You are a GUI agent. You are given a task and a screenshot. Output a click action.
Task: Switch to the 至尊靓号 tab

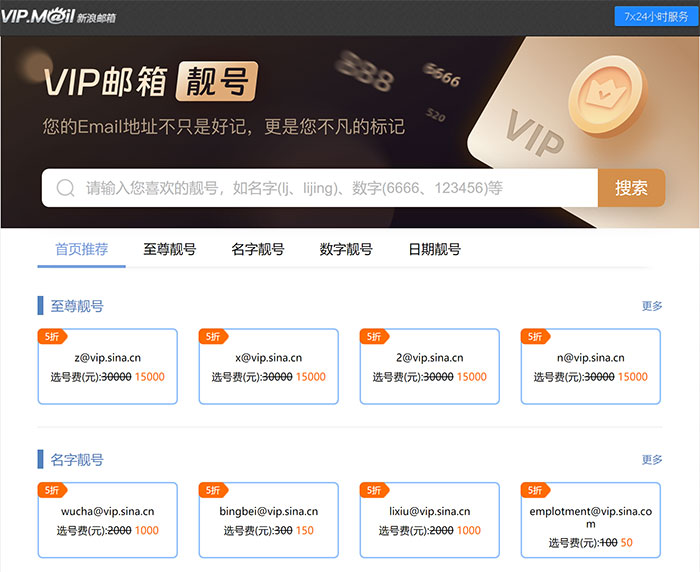coord(170,249)
